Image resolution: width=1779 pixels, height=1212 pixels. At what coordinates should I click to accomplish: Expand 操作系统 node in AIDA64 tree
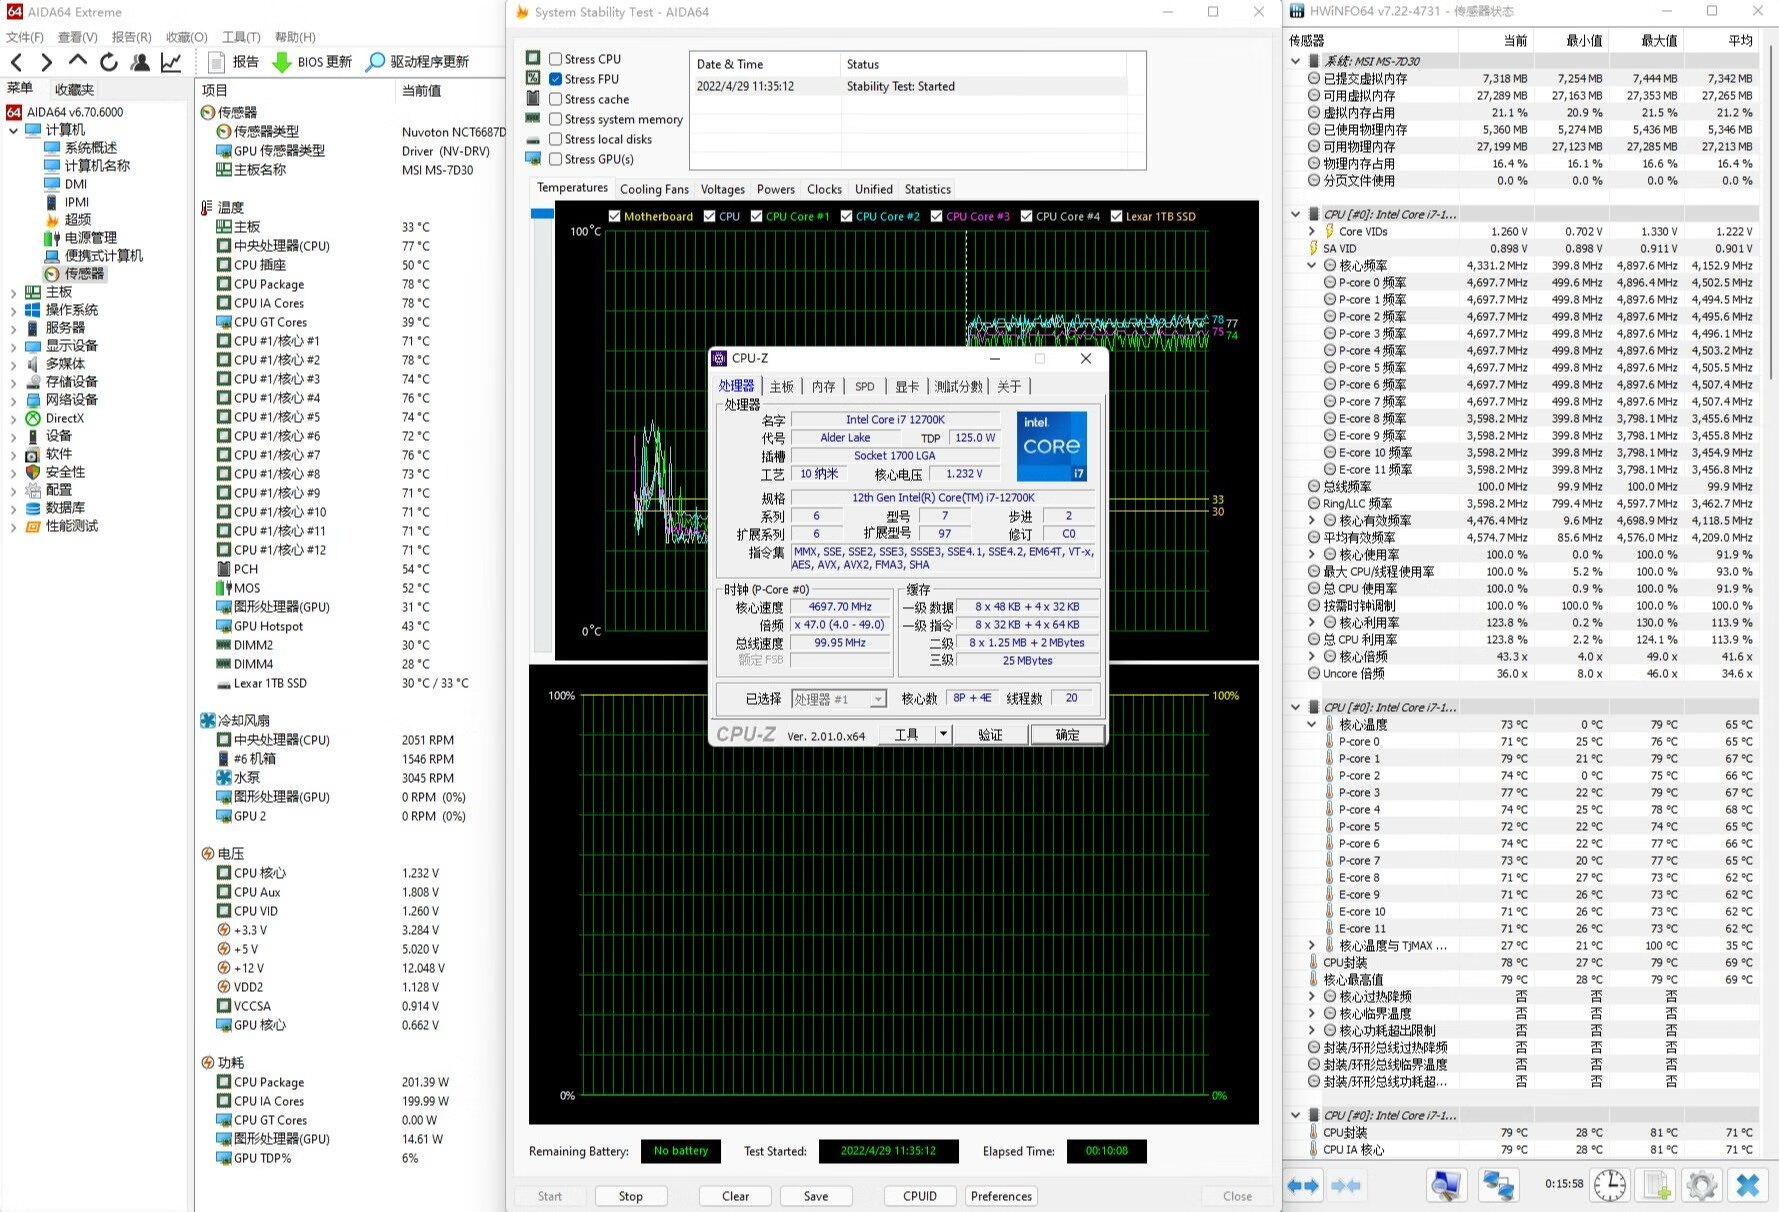pos(13,310)
